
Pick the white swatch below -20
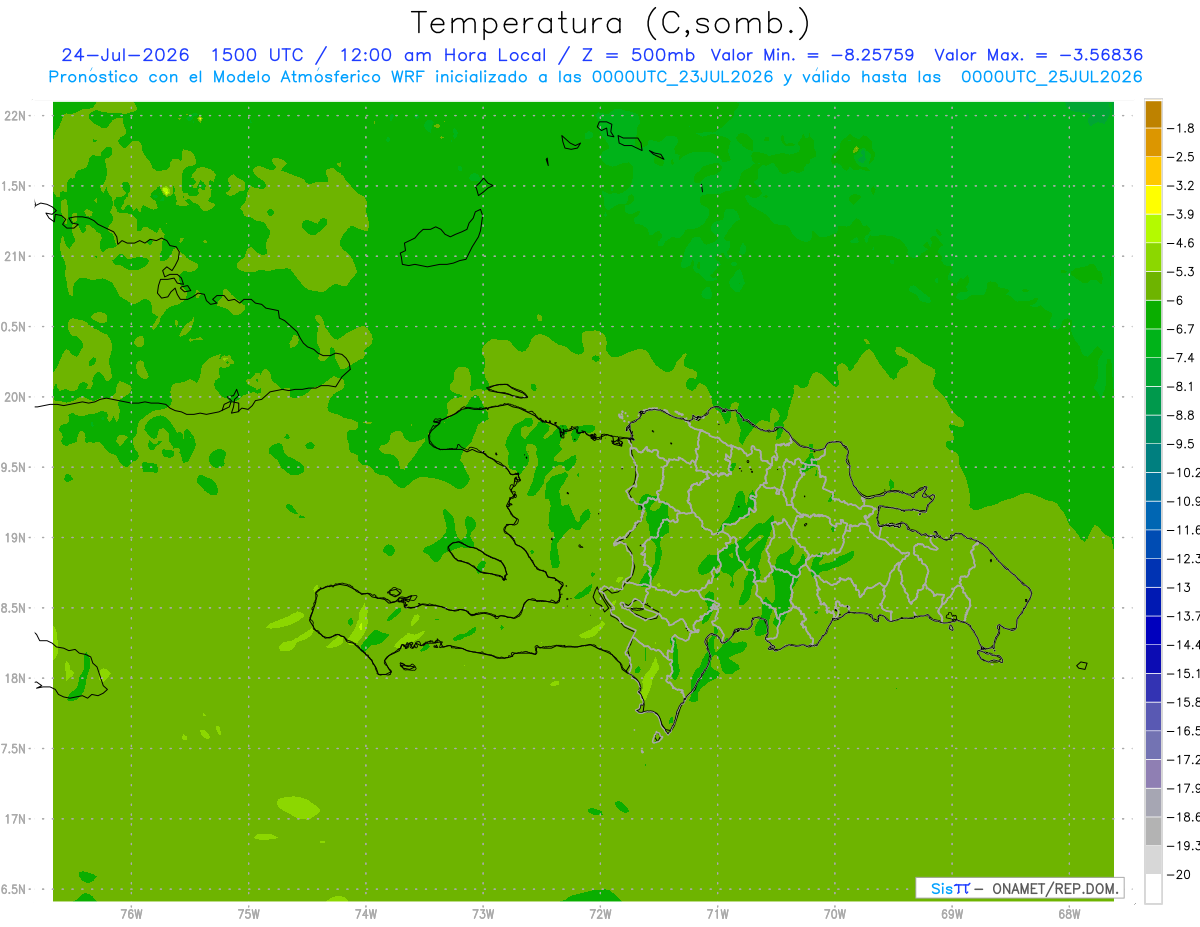pos(1153,888)
